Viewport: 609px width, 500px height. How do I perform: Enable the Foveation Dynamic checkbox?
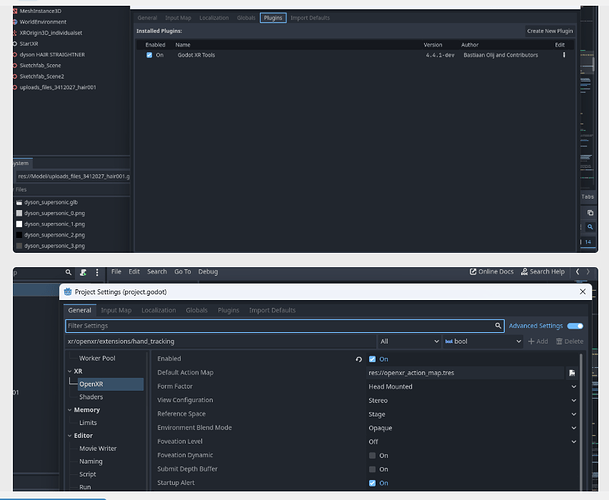coord(373,455)
